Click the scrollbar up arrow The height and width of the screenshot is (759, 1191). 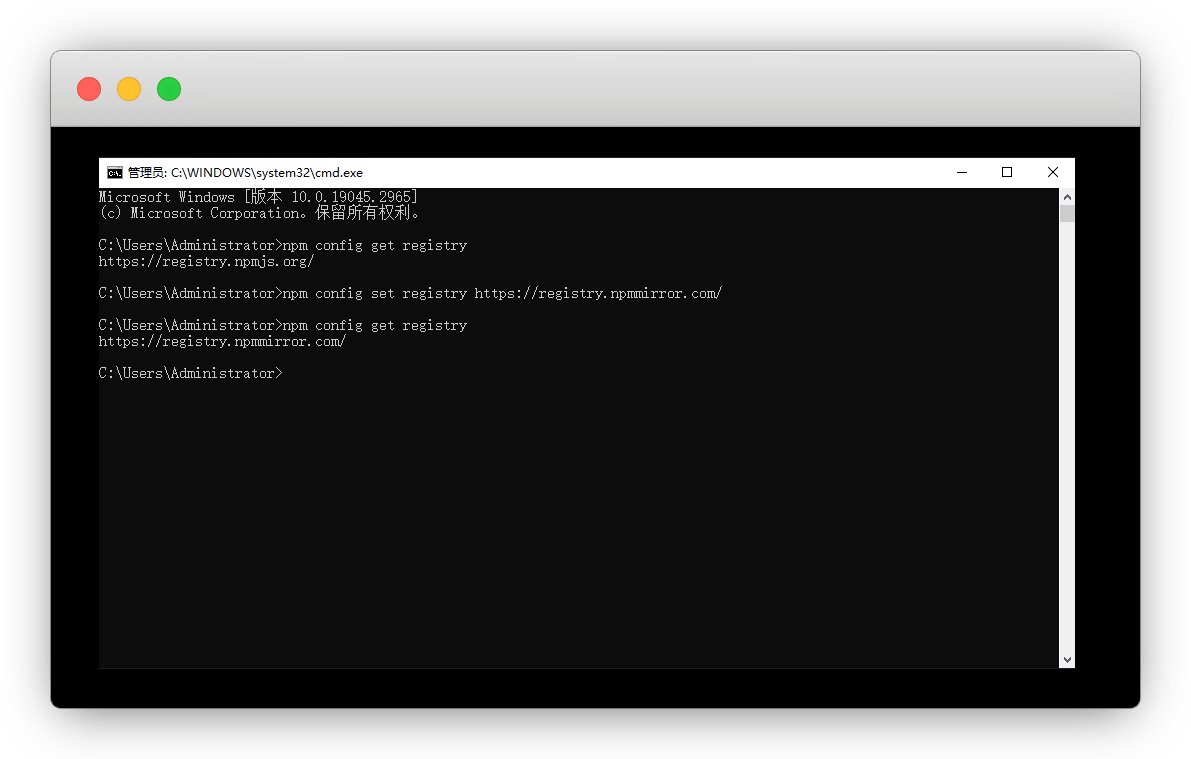point(1067,197)
